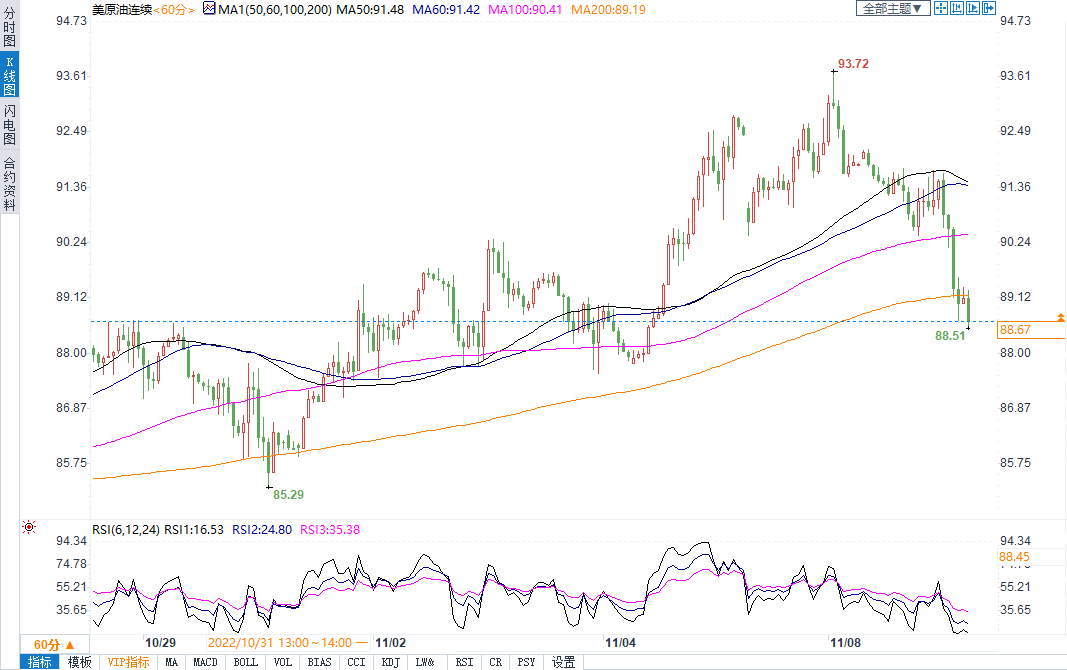Click the 88.67 current price label
The image size is (1067, 670).
(1016, 330)
